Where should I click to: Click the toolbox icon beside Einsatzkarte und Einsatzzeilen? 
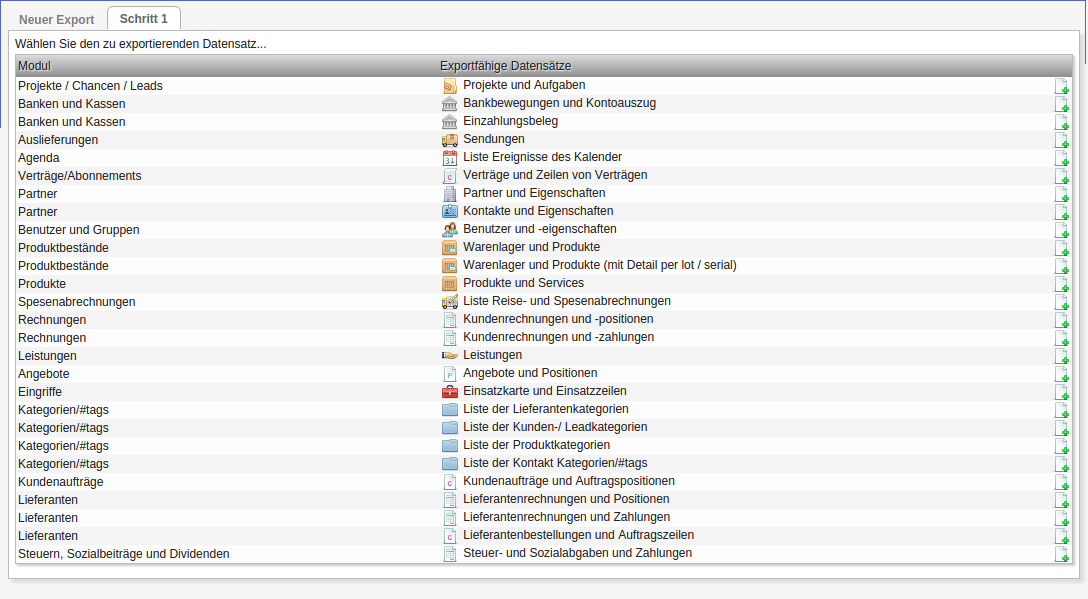[450, 392]
